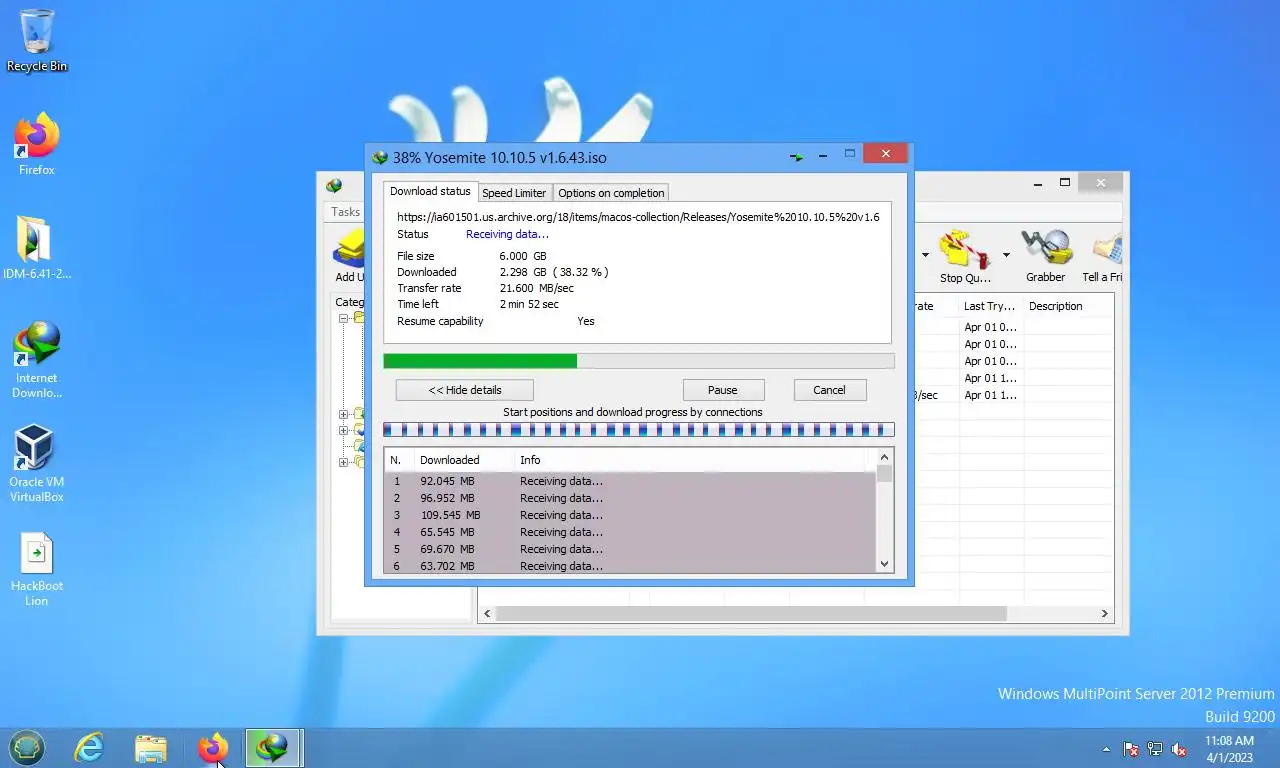Click the main window scroll left arrow
The height and width of the screenshot is (768, 1280).
tap(486, 613)
